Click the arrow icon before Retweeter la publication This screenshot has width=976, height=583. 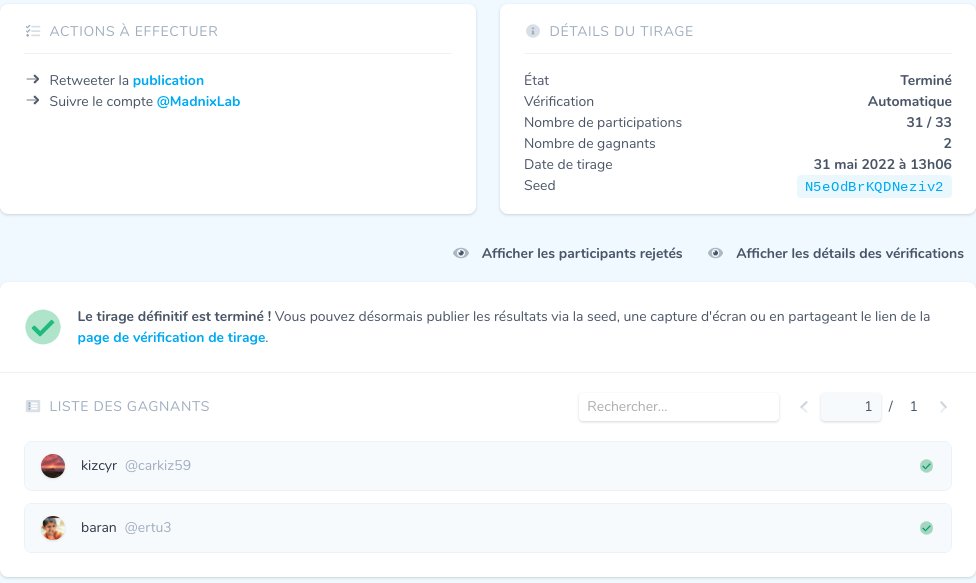tap(33, 80)
